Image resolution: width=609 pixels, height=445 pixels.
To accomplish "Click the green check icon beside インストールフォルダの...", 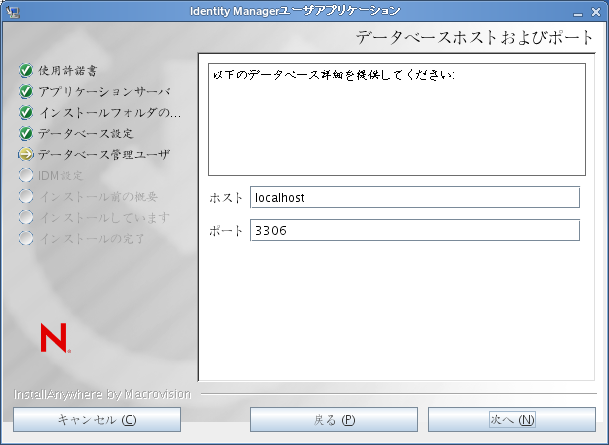I will (26, 112).
